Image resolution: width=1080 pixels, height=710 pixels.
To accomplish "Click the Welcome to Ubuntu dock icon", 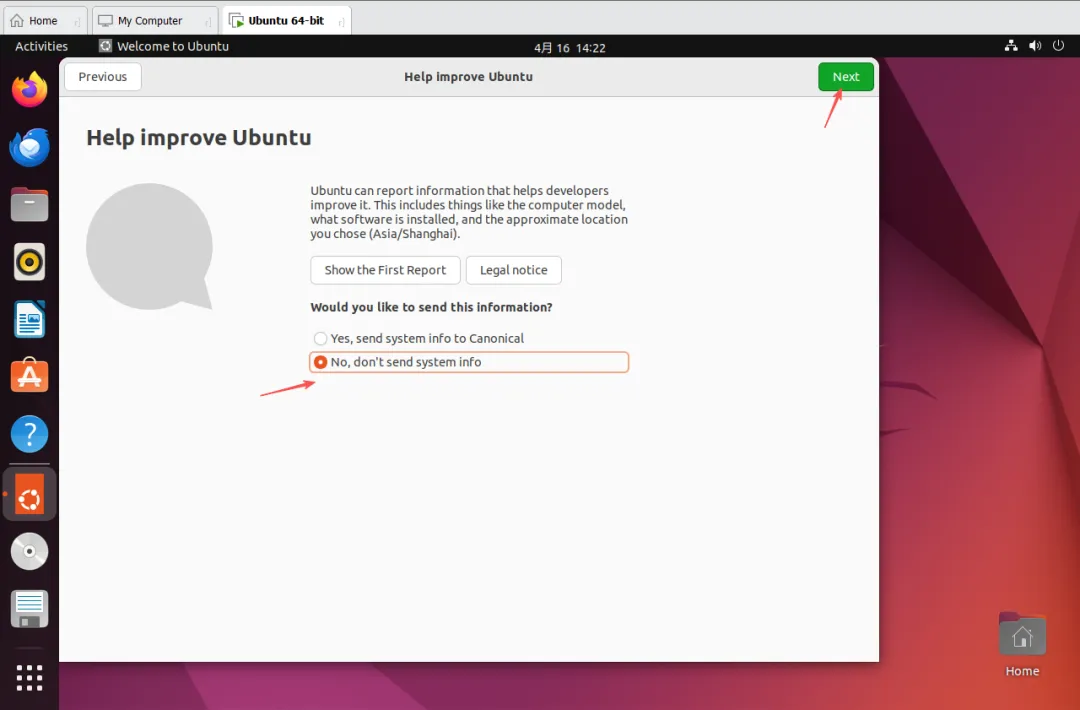I will pos(30,494).
